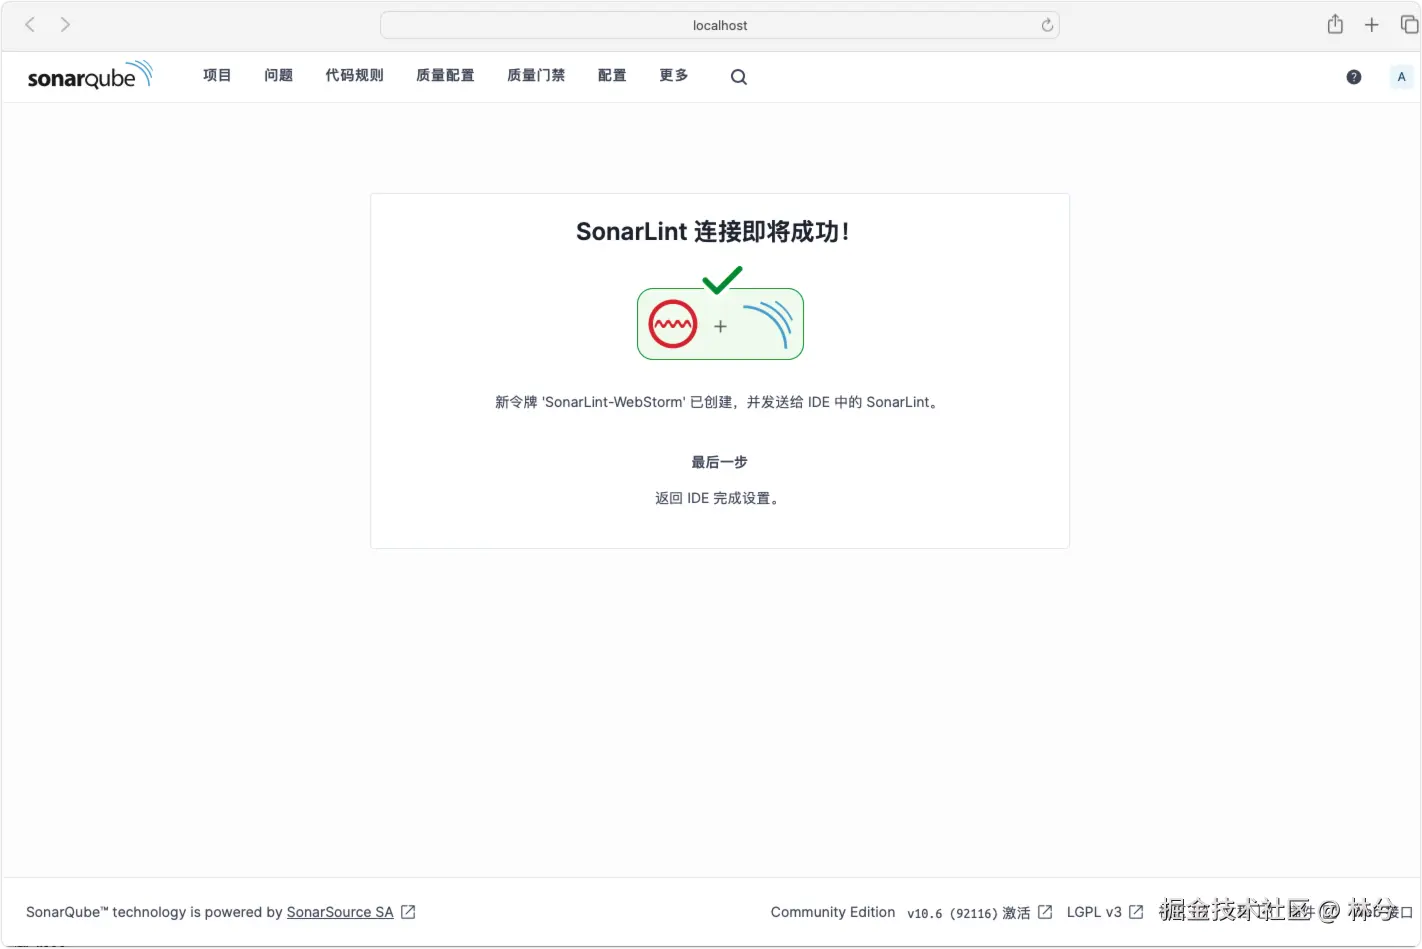Expand the 更多 dropdown menu
Screen dimensions: 1422x949
click(x=673, y=76)
